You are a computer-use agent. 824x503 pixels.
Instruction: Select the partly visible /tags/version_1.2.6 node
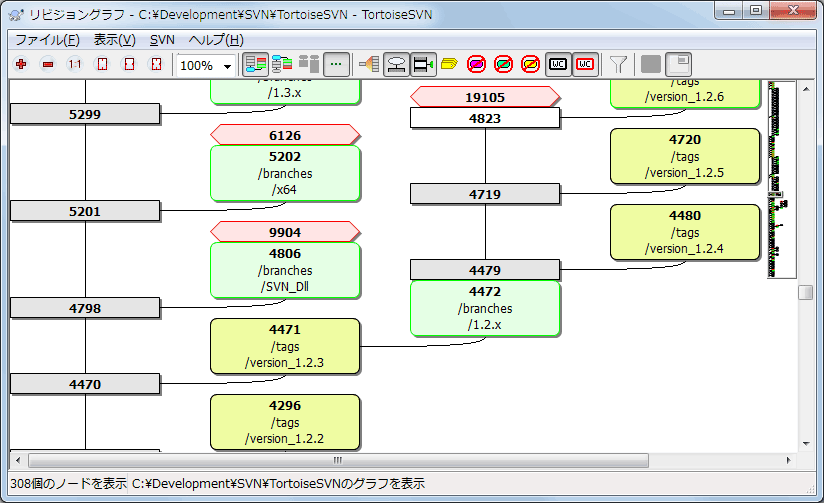685,94
